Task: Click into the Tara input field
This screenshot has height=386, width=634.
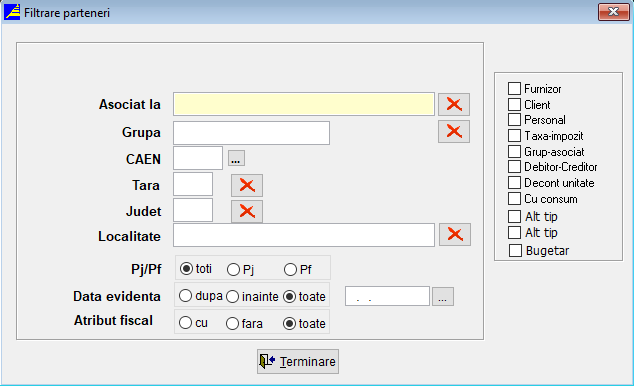Action: pos(193,184)
